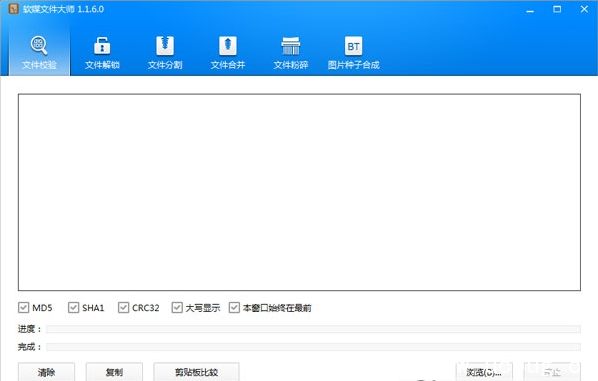Toggle the 大写显示 uppercase display checkbox

177,307
